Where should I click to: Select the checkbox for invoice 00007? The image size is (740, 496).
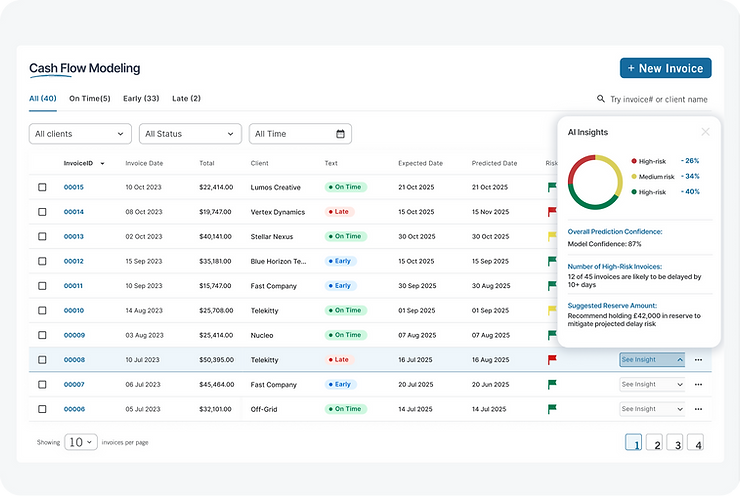click(42, 384)
